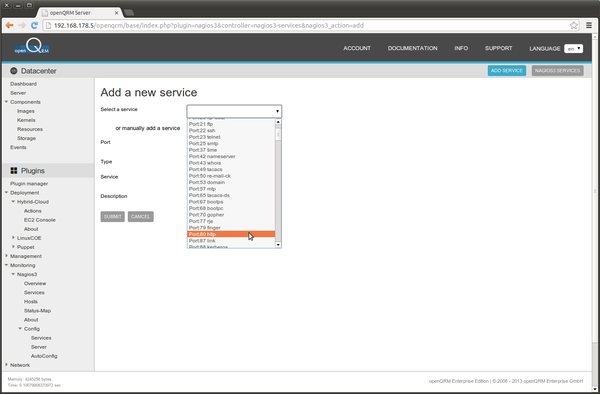Viewport: 600px width, 394px height.
Task: Open the ACCOUNT menu
Action: point(357,48)
